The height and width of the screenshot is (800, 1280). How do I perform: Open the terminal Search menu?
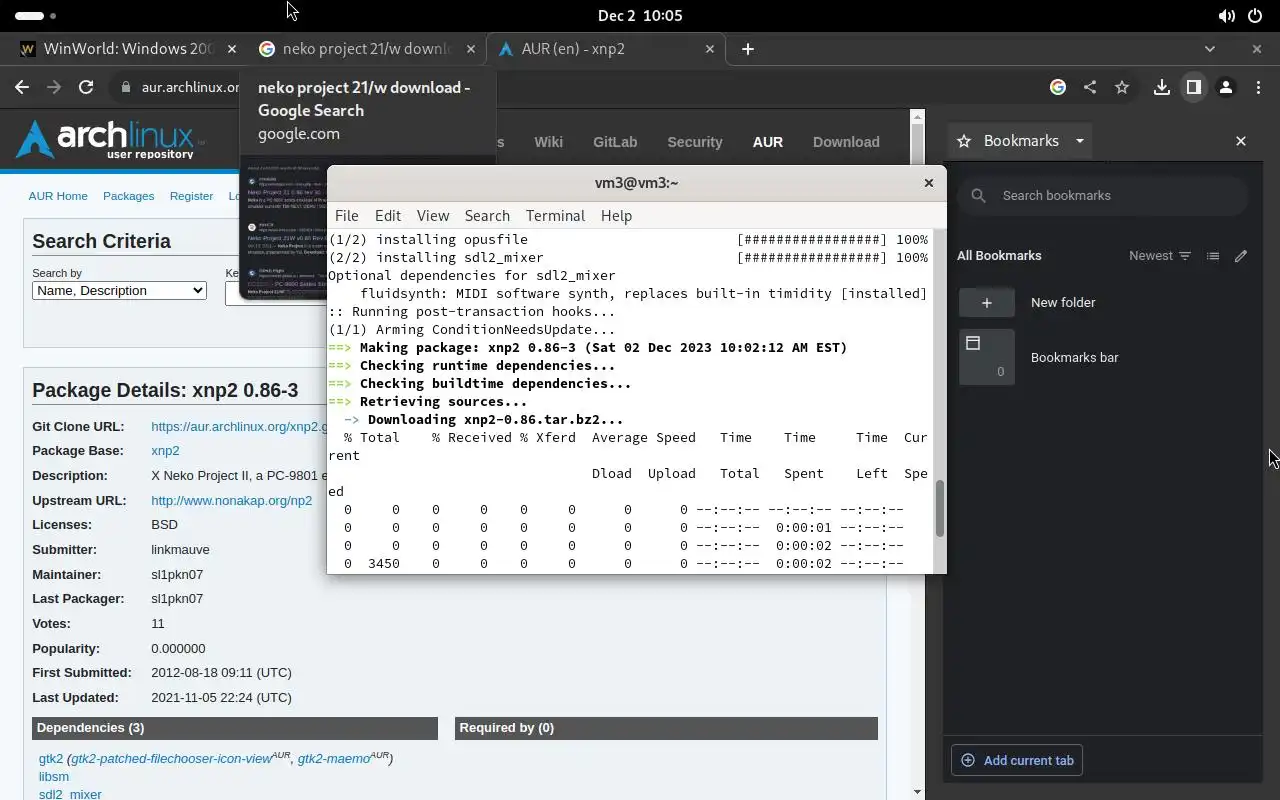(487, 215)
